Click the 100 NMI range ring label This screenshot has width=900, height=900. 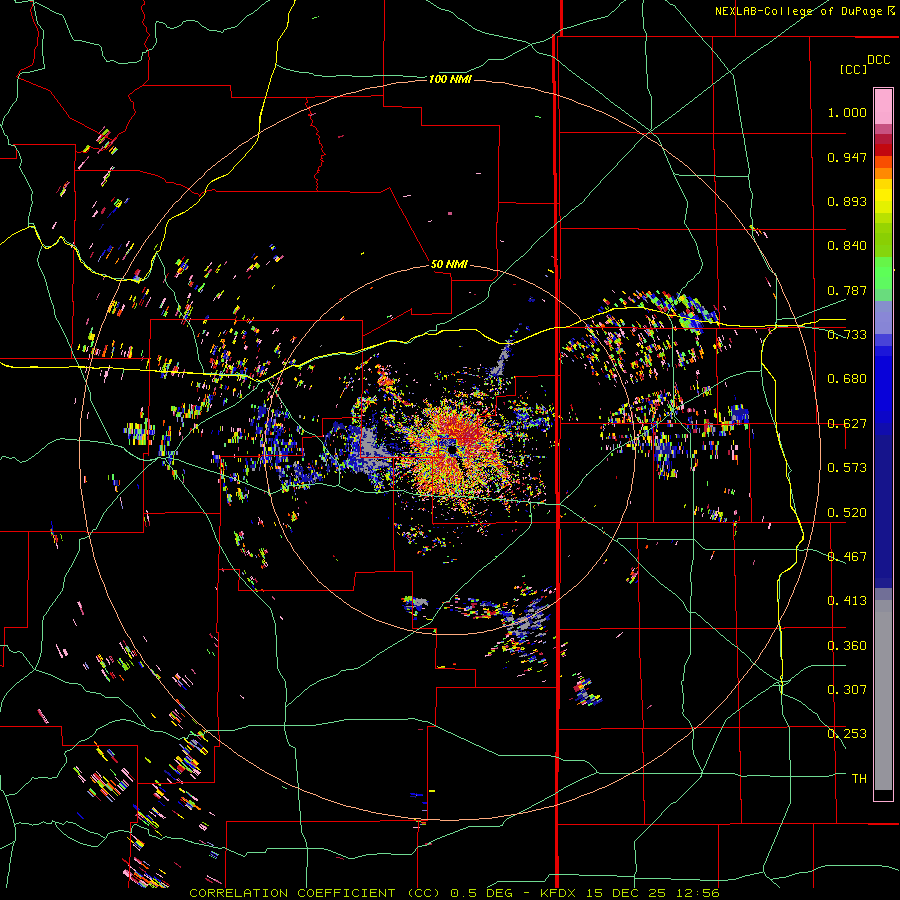(450, 79)
